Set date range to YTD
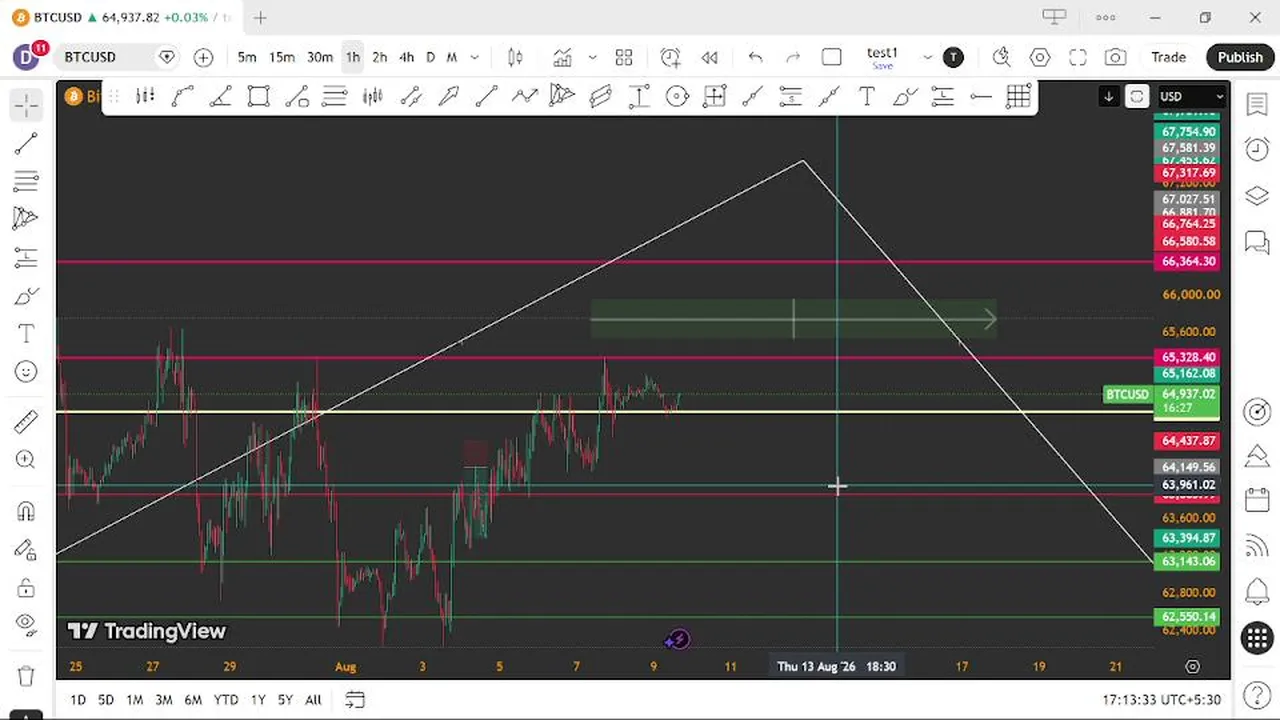The width and height of the screenshot is (1280, 720). coord(226,700)
